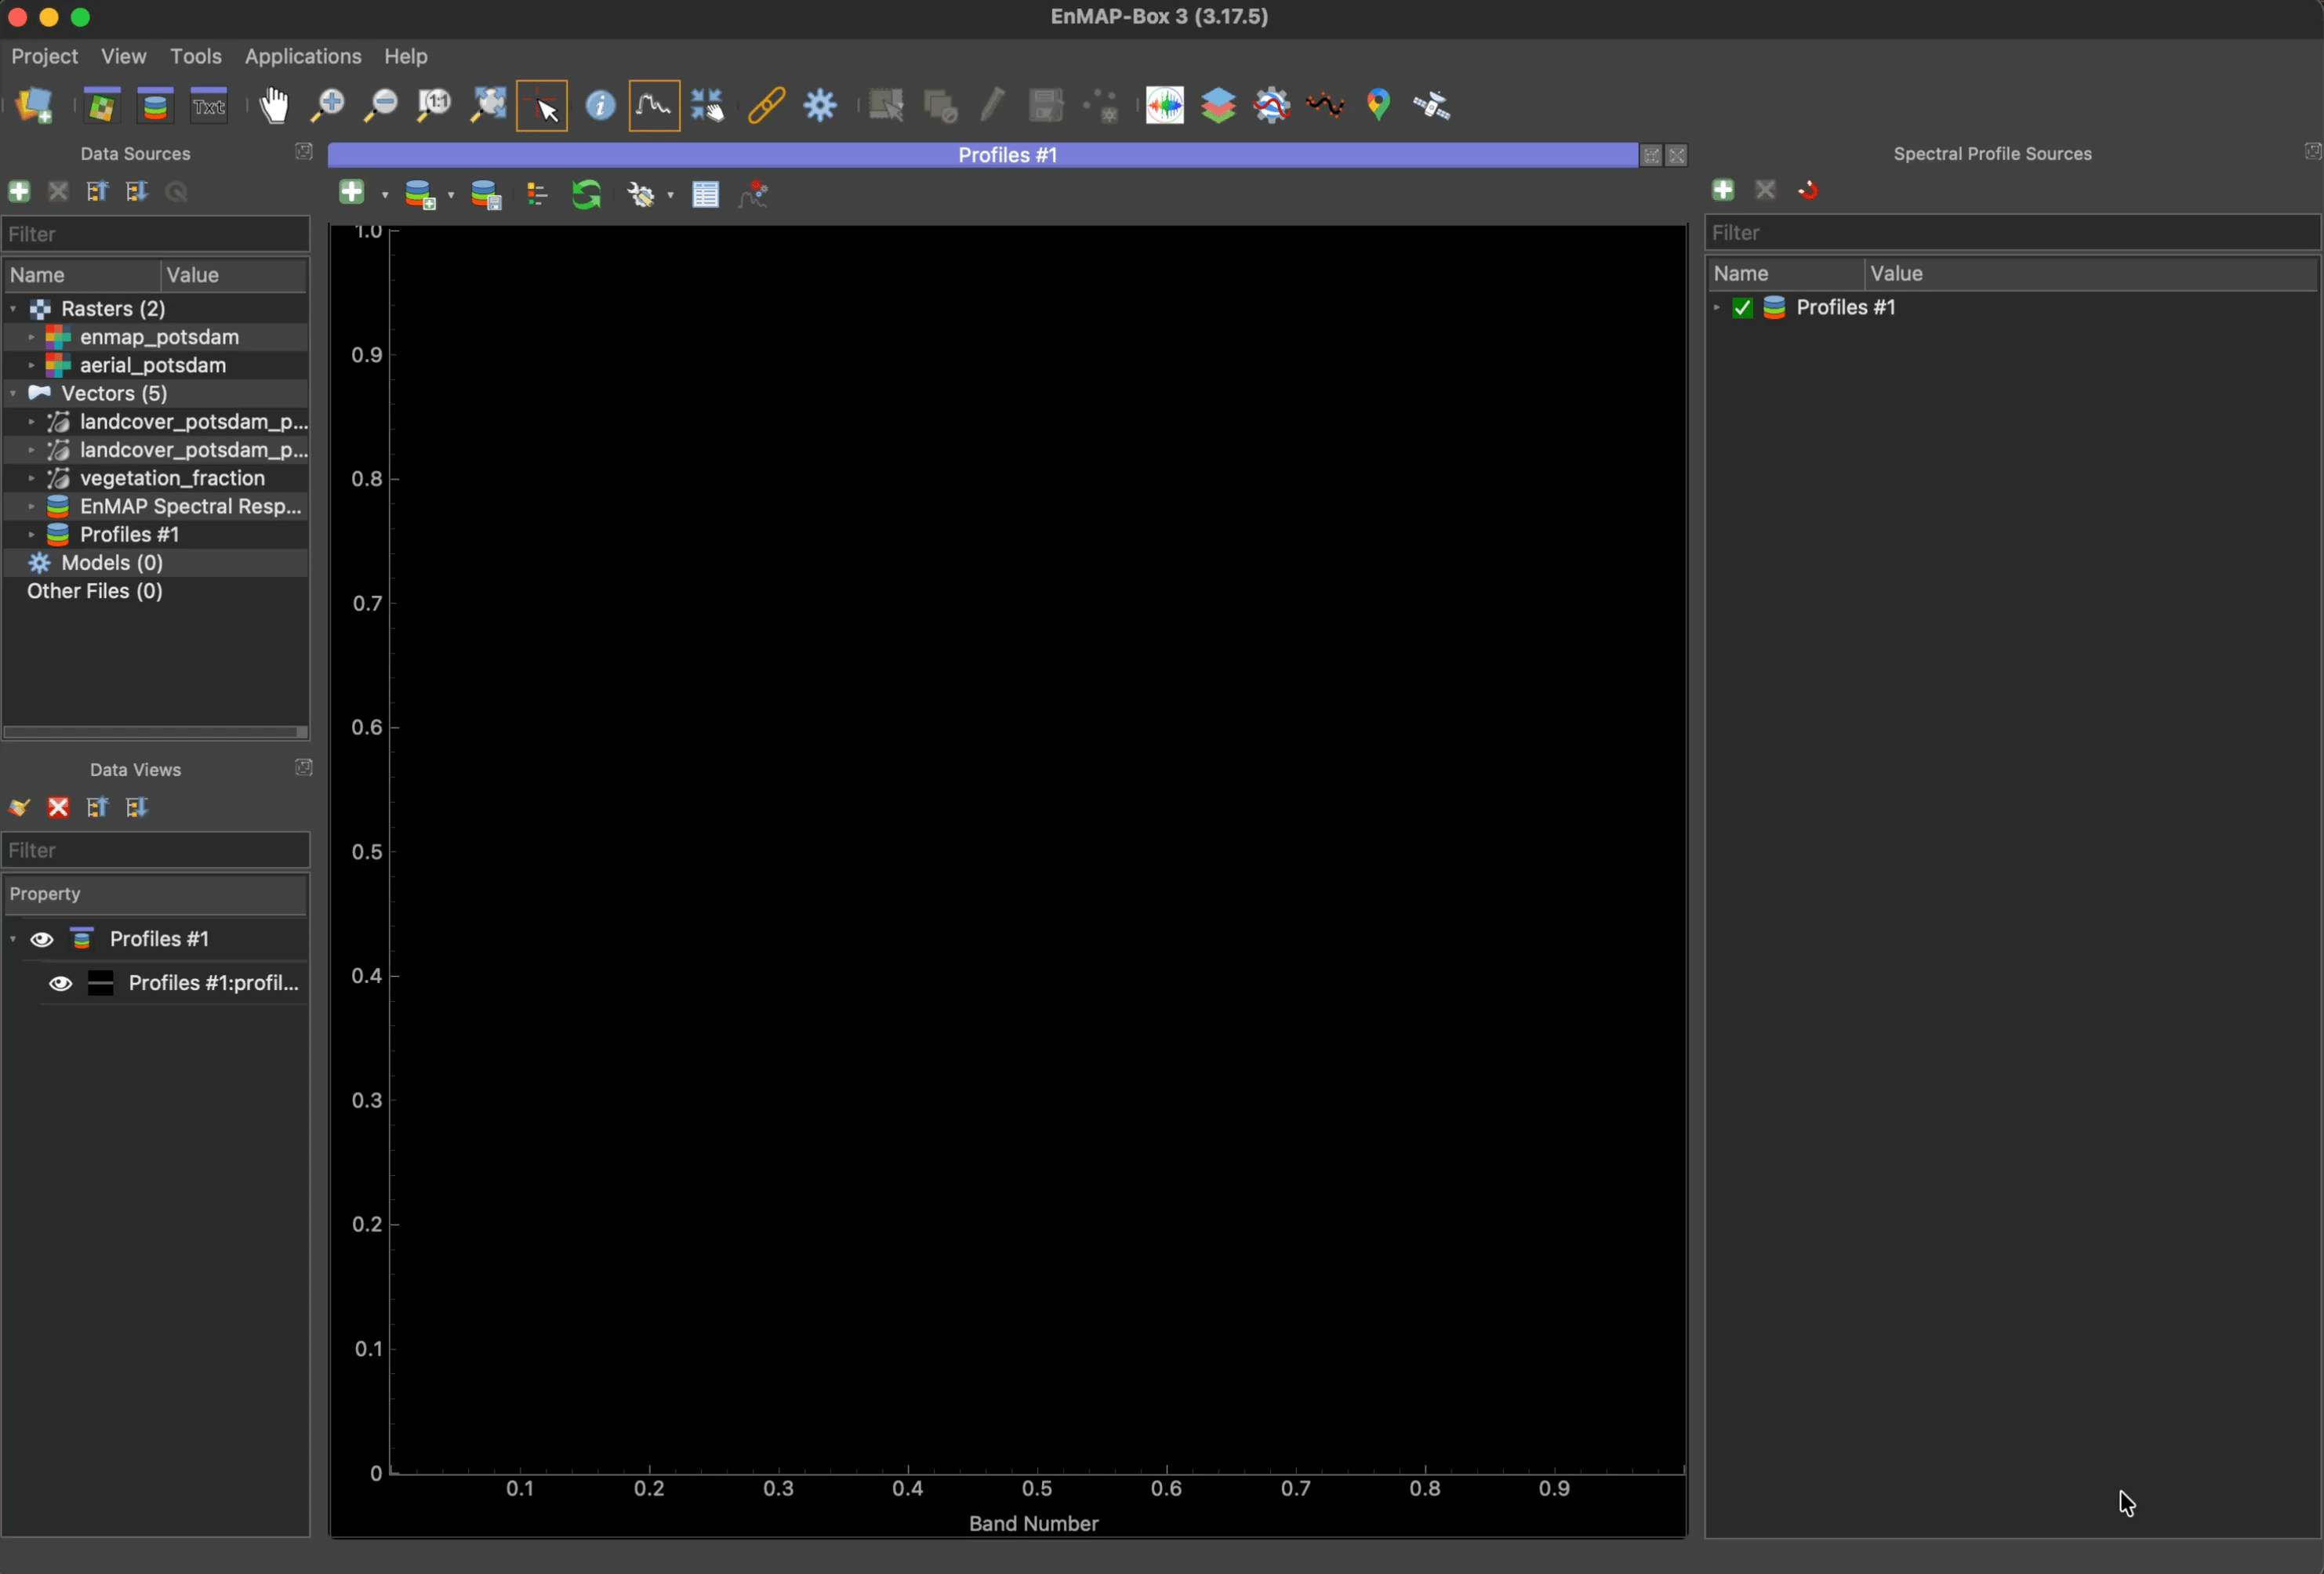This screenshot has width=2324, height=1574.
Task: Open the add-profile dropdown arrow
Action: (x=385, y=195)
